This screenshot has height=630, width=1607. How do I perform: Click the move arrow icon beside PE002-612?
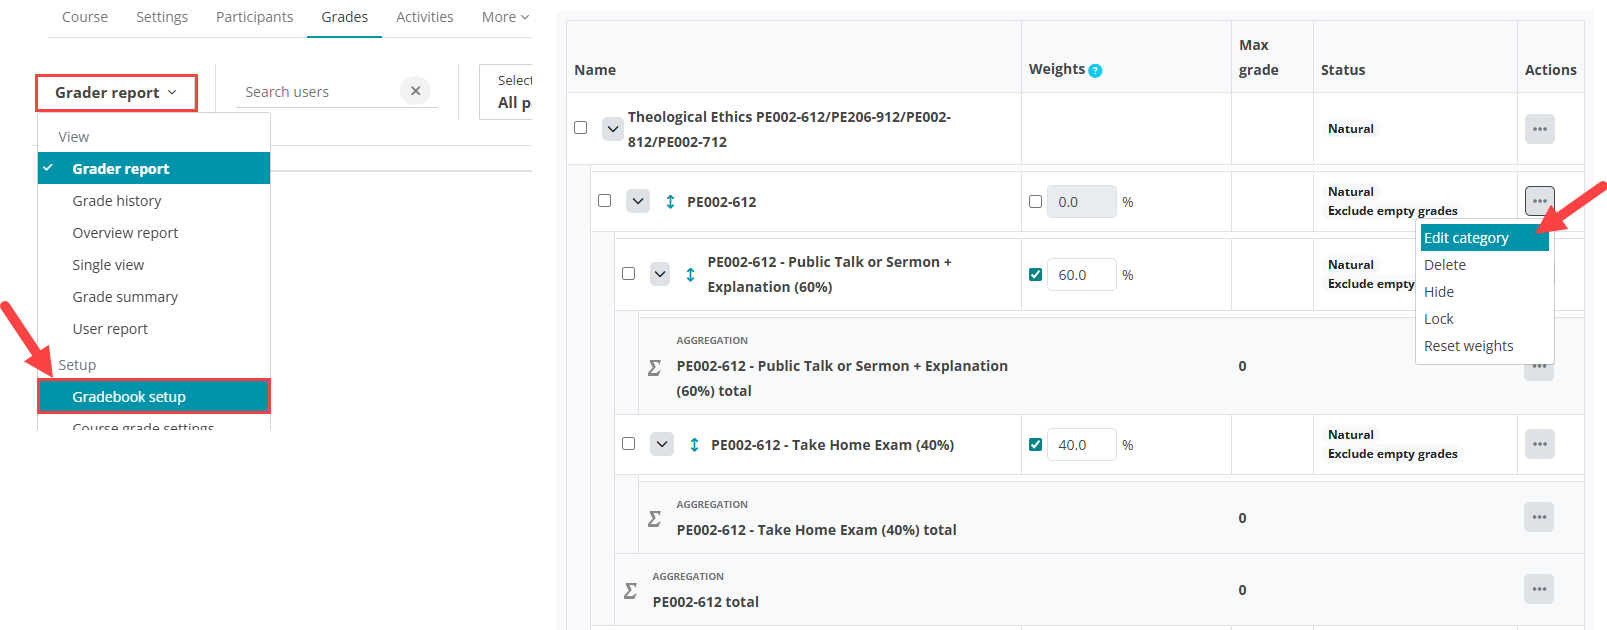pos(670,202)
